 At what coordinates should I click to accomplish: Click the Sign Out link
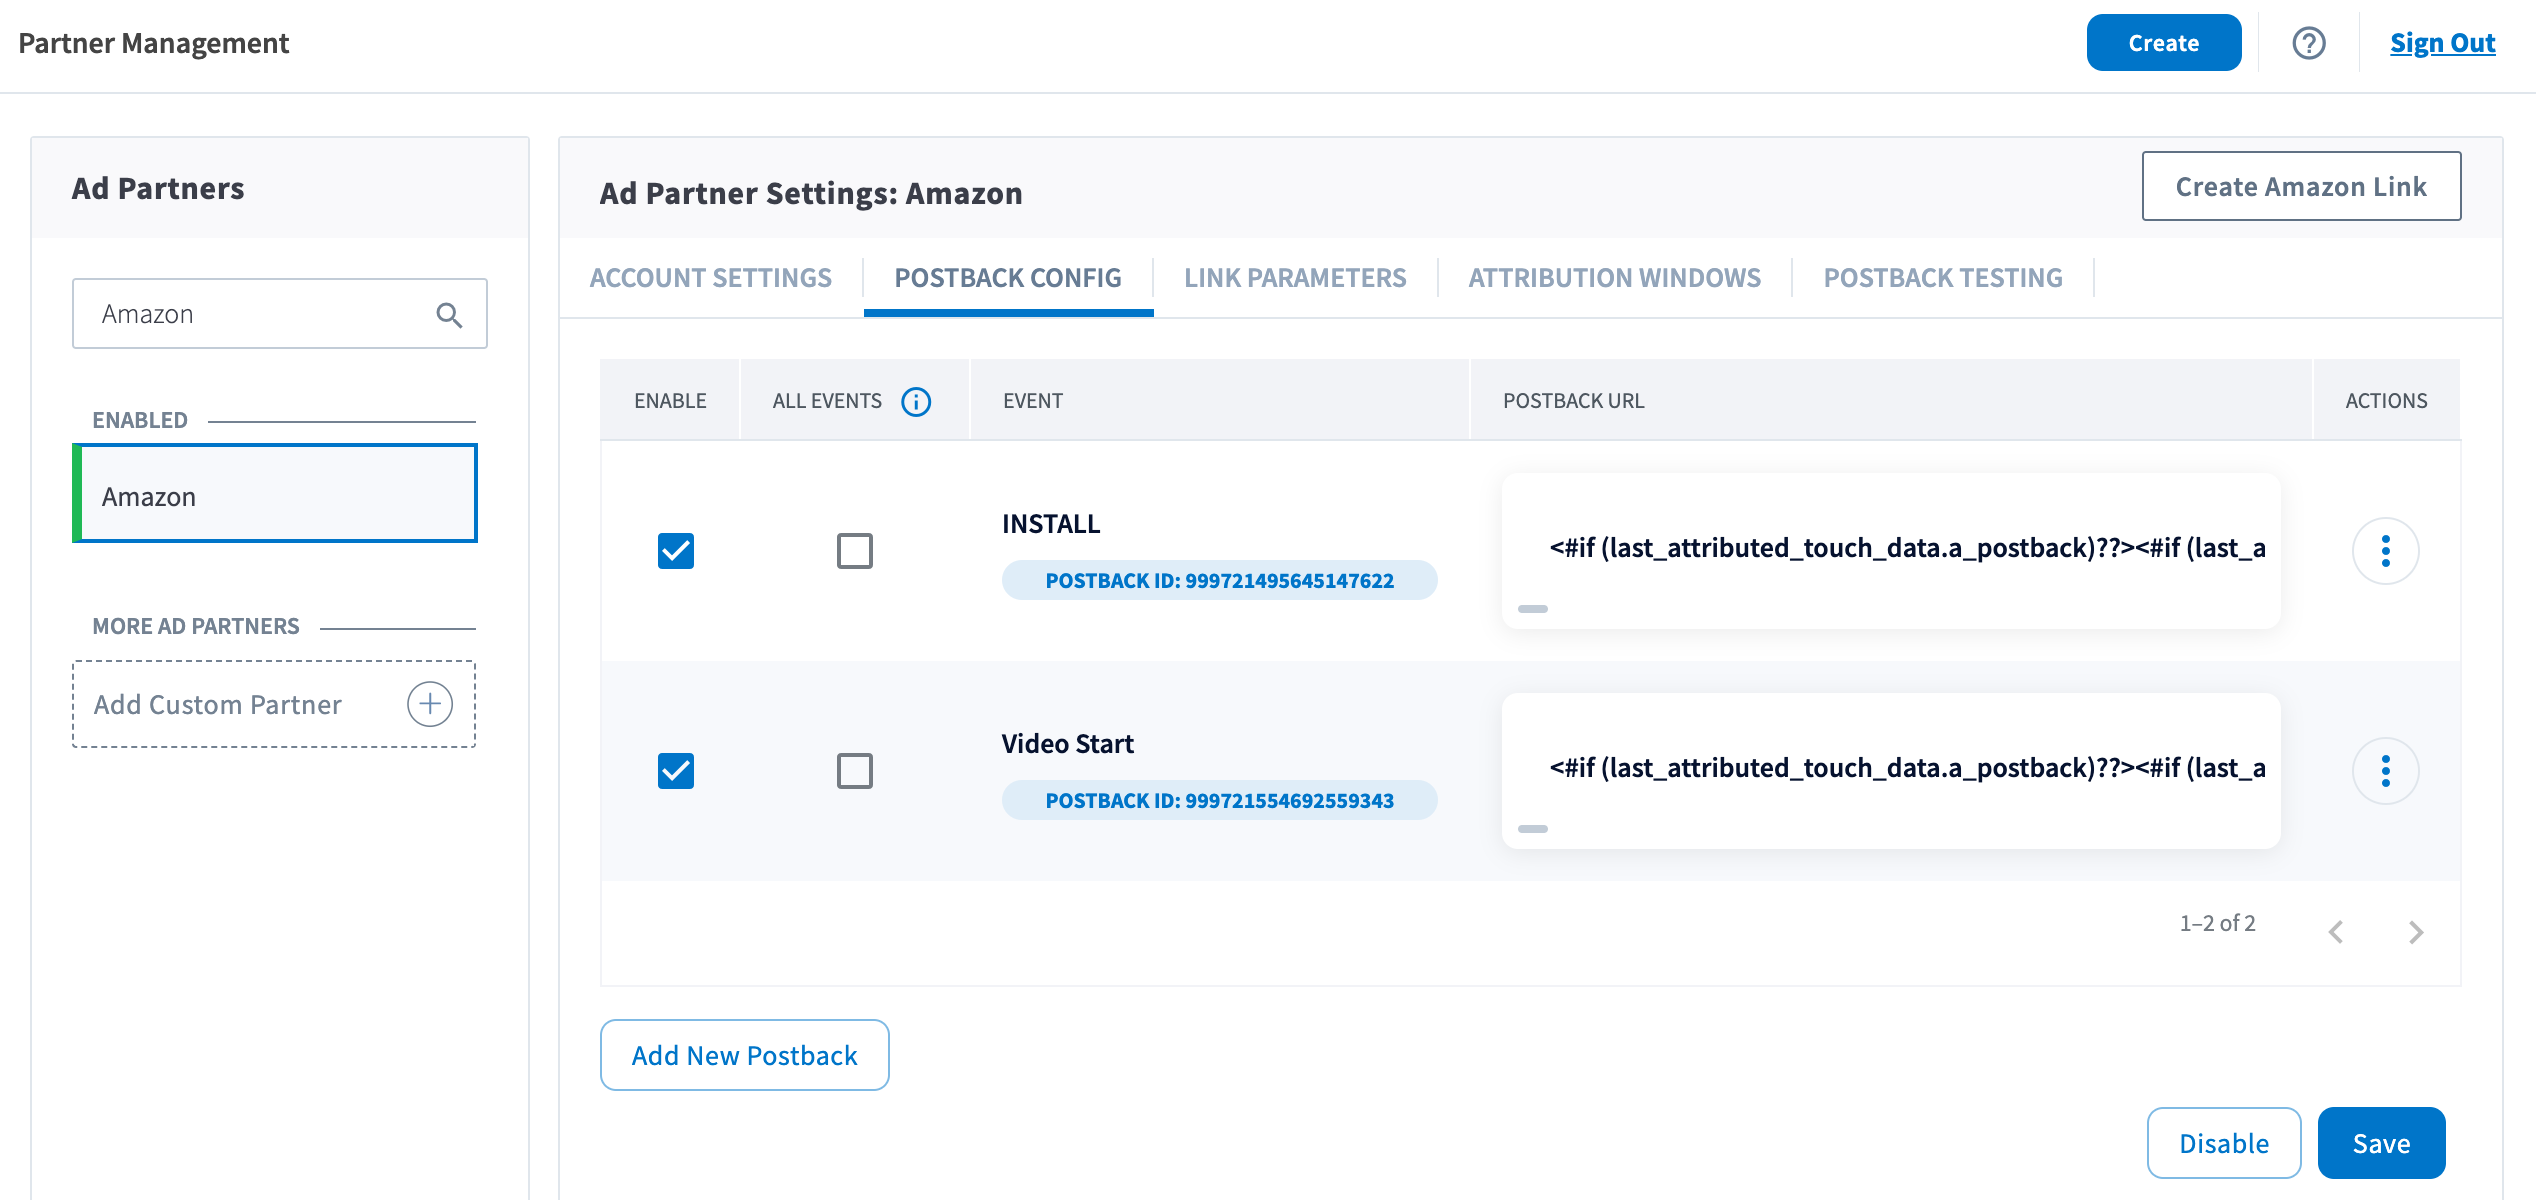(2442, 43)
